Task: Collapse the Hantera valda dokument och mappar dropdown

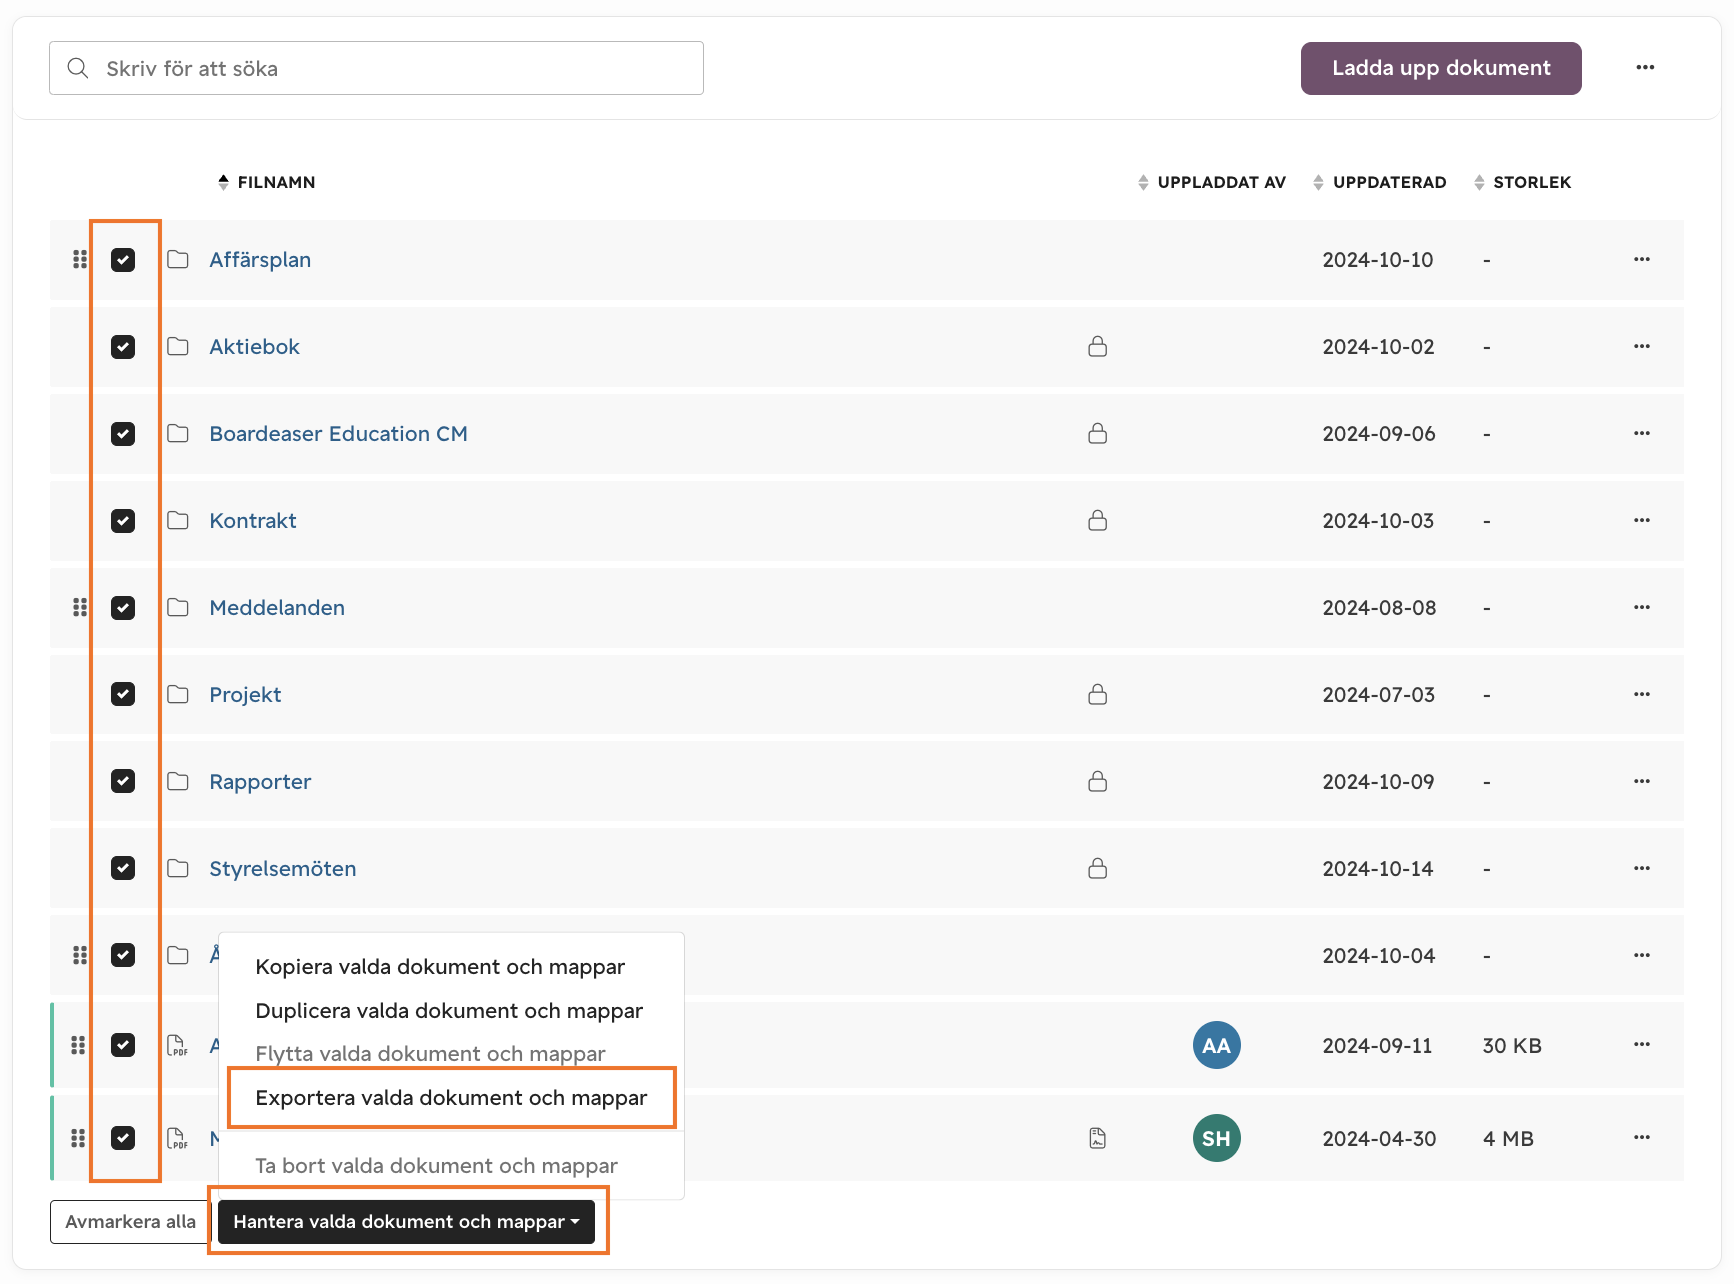Action: tap(406, 1222)
